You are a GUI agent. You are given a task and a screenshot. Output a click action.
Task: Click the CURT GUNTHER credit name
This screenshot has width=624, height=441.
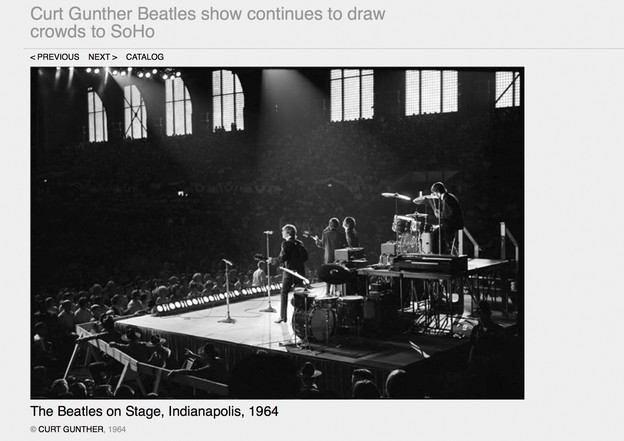pyautogui.click(x=71, y=429)
